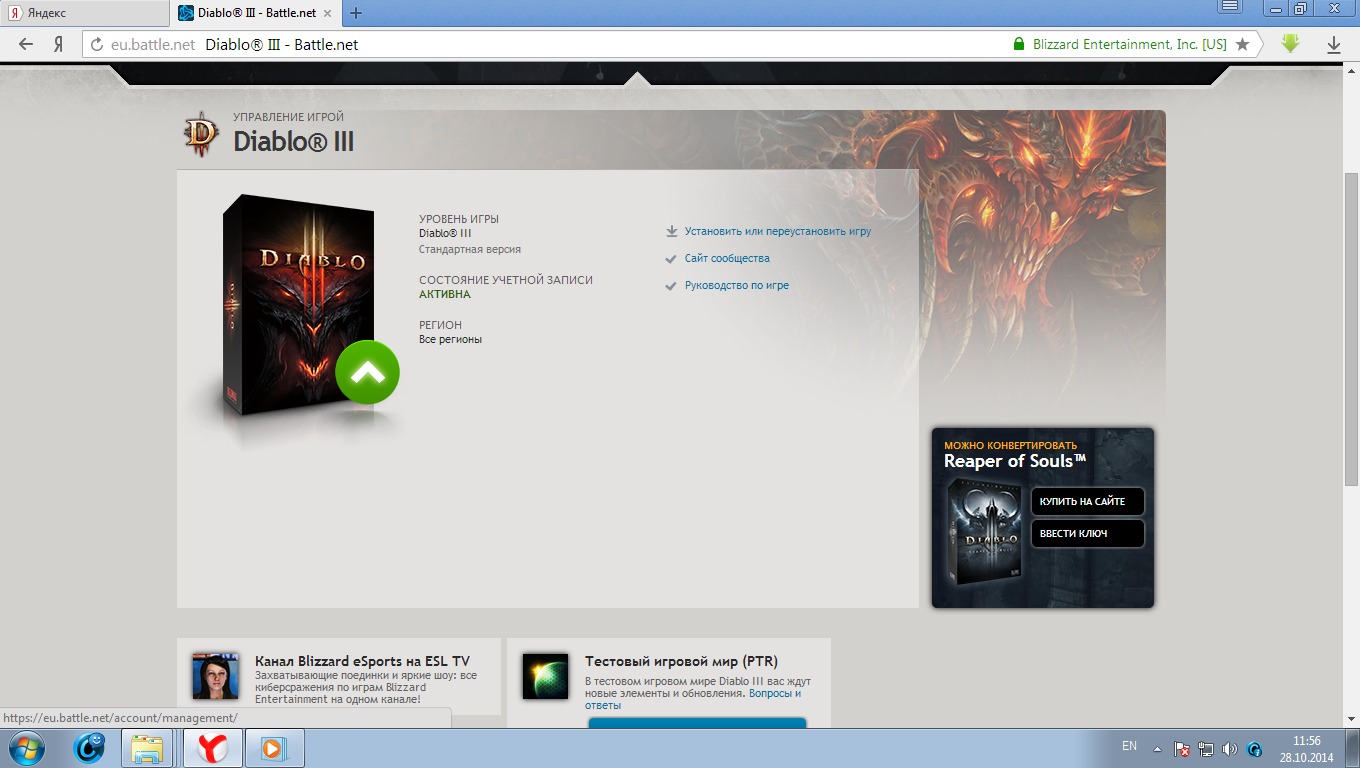Click the Diablo III box art image
Viewport: 1360px width, 768px height.
(x=299, y=305)
